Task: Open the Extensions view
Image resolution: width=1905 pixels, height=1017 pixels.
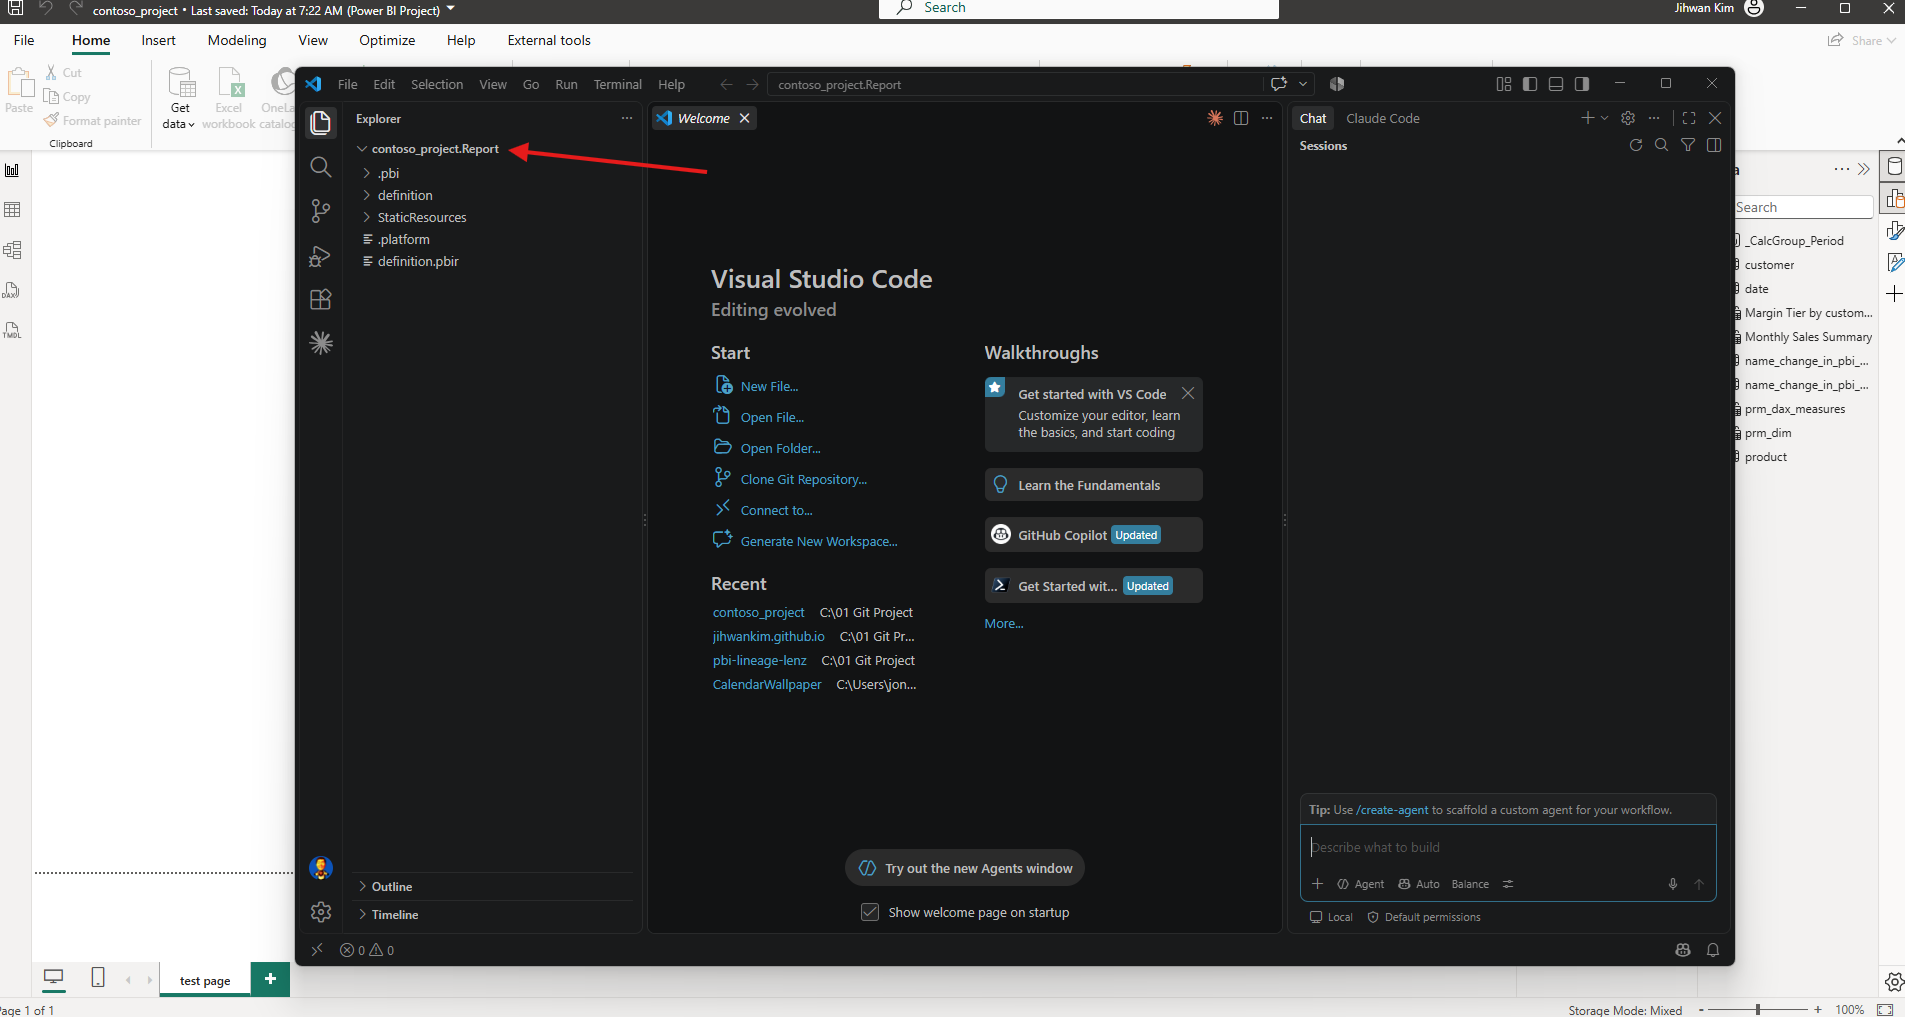Action: 321,299
